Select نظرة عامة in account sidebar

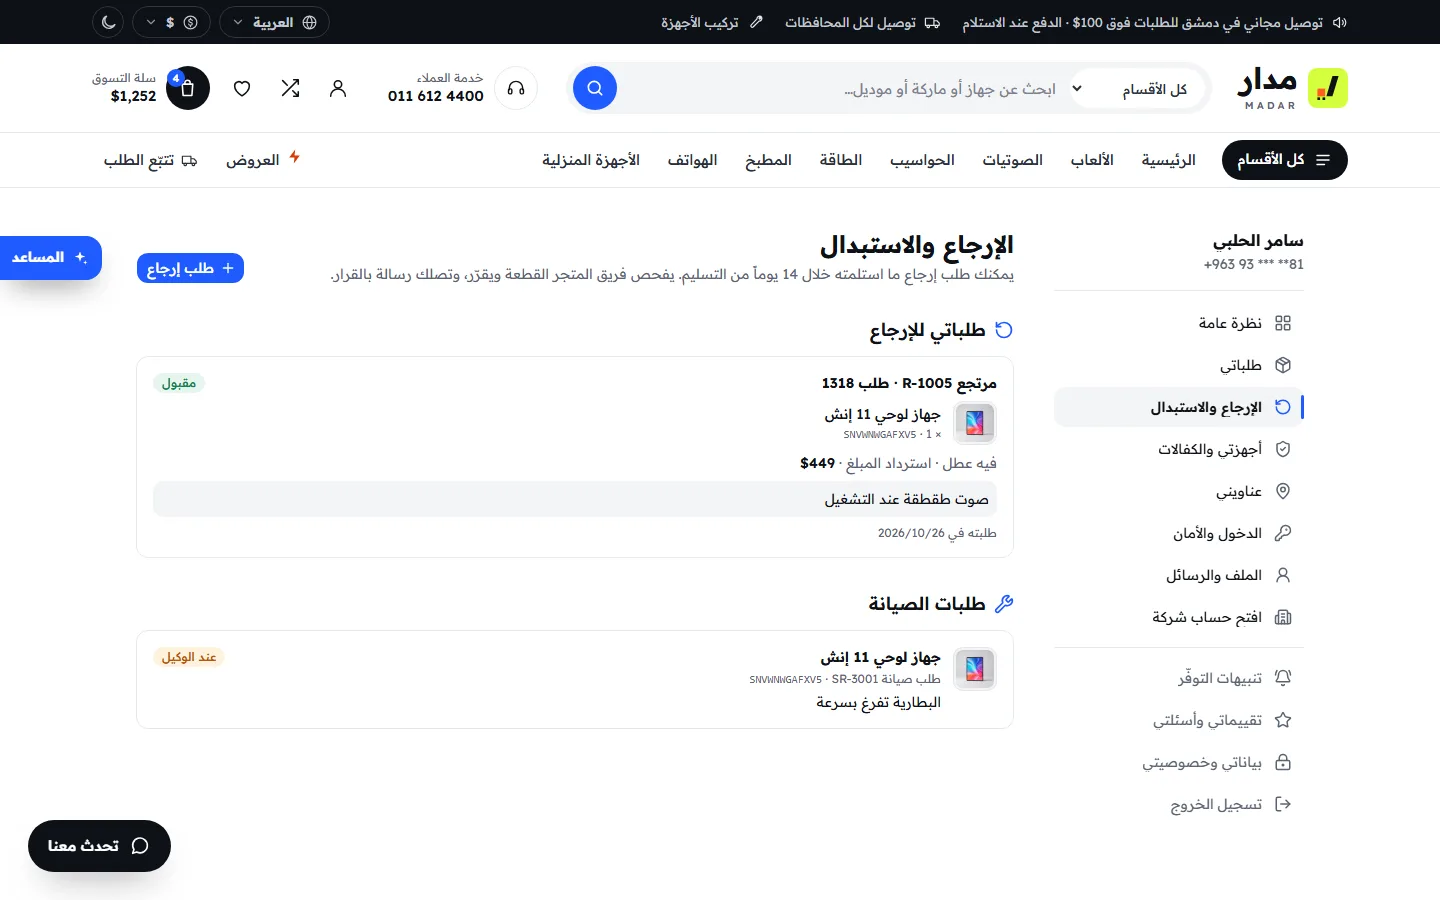(1178, 323)
